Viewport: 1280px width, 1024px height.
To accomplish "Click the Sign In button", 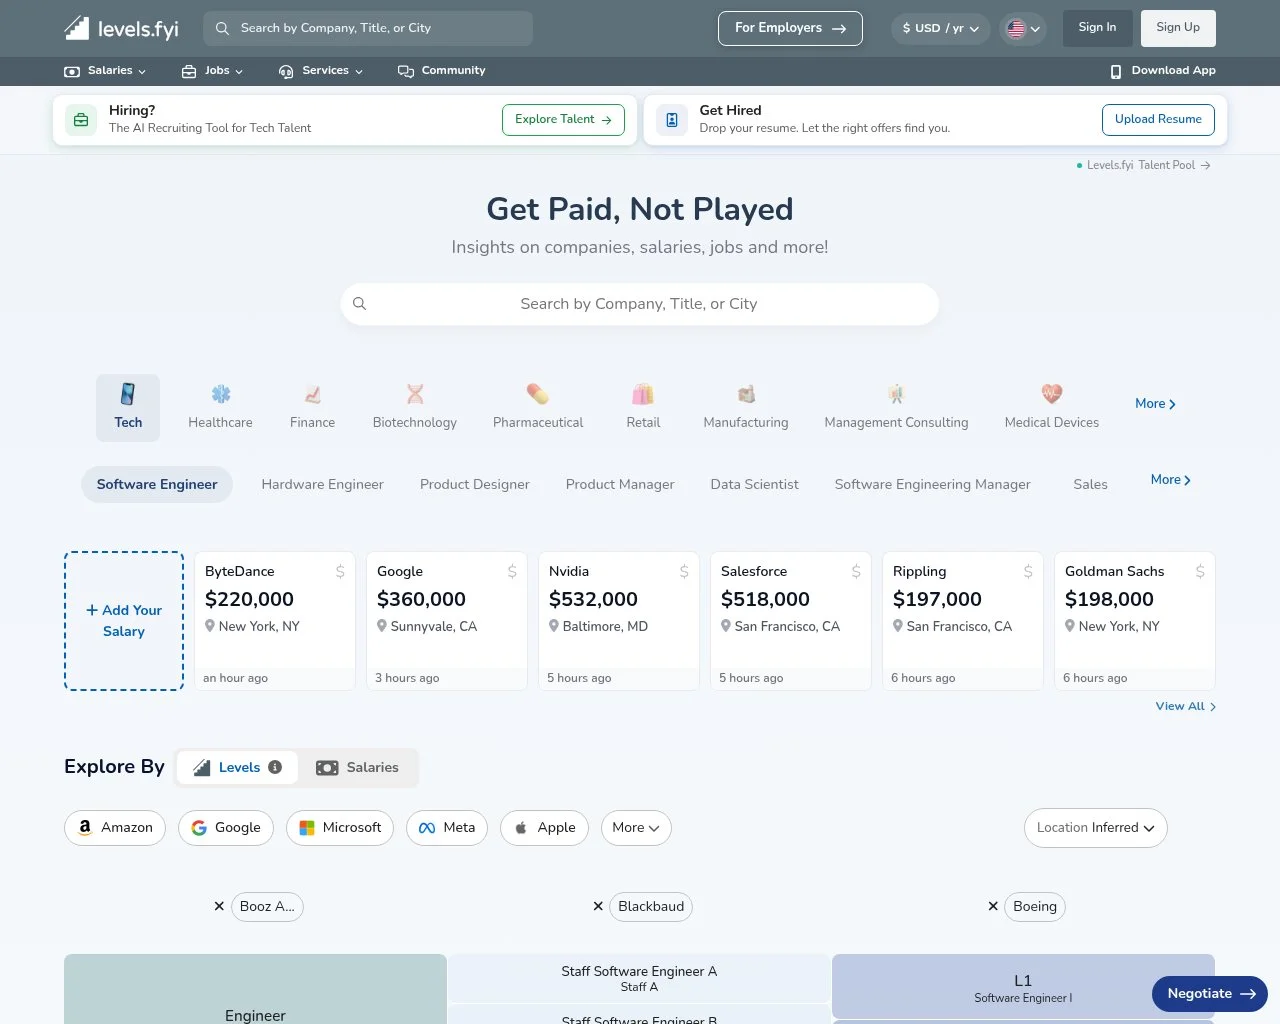I will point(1097,28).
